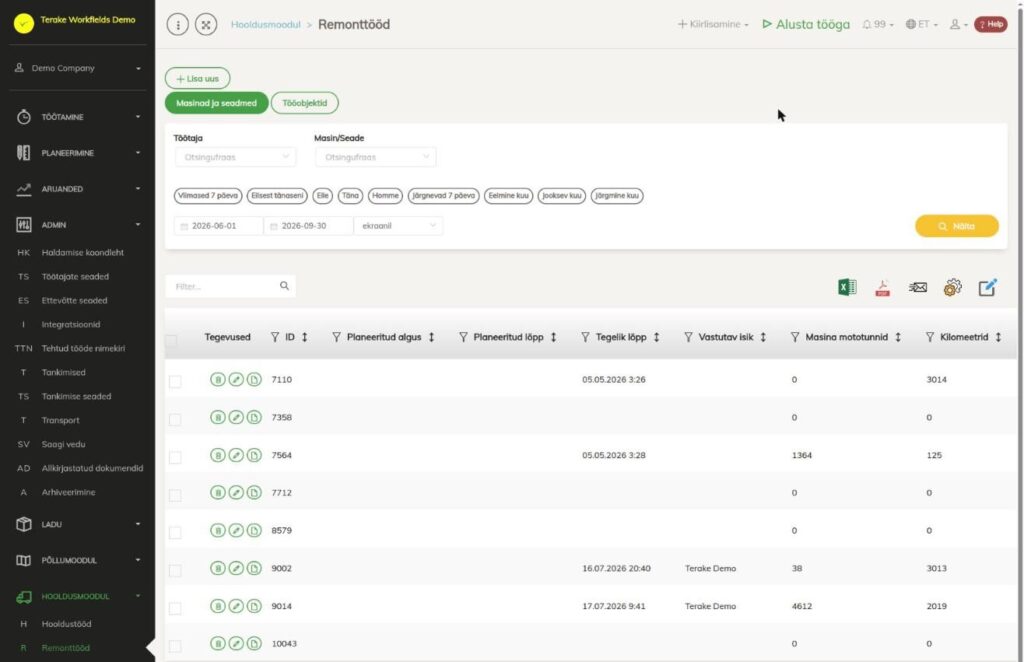
Task: Click the pencil edit icon for row 7110
Action: 236,379
